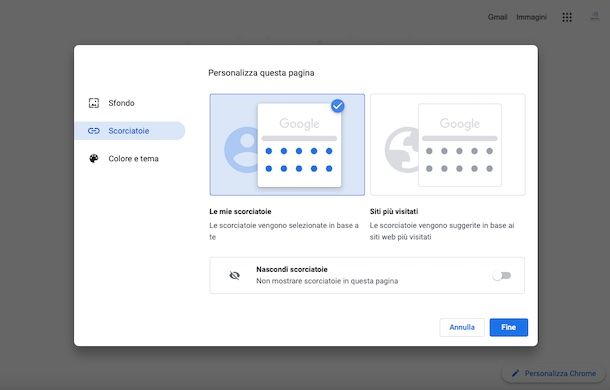This screenshot has height=390, width=610.
Task: Click the blue checkmark on selected shortcut card
Action: click(338, 106)
